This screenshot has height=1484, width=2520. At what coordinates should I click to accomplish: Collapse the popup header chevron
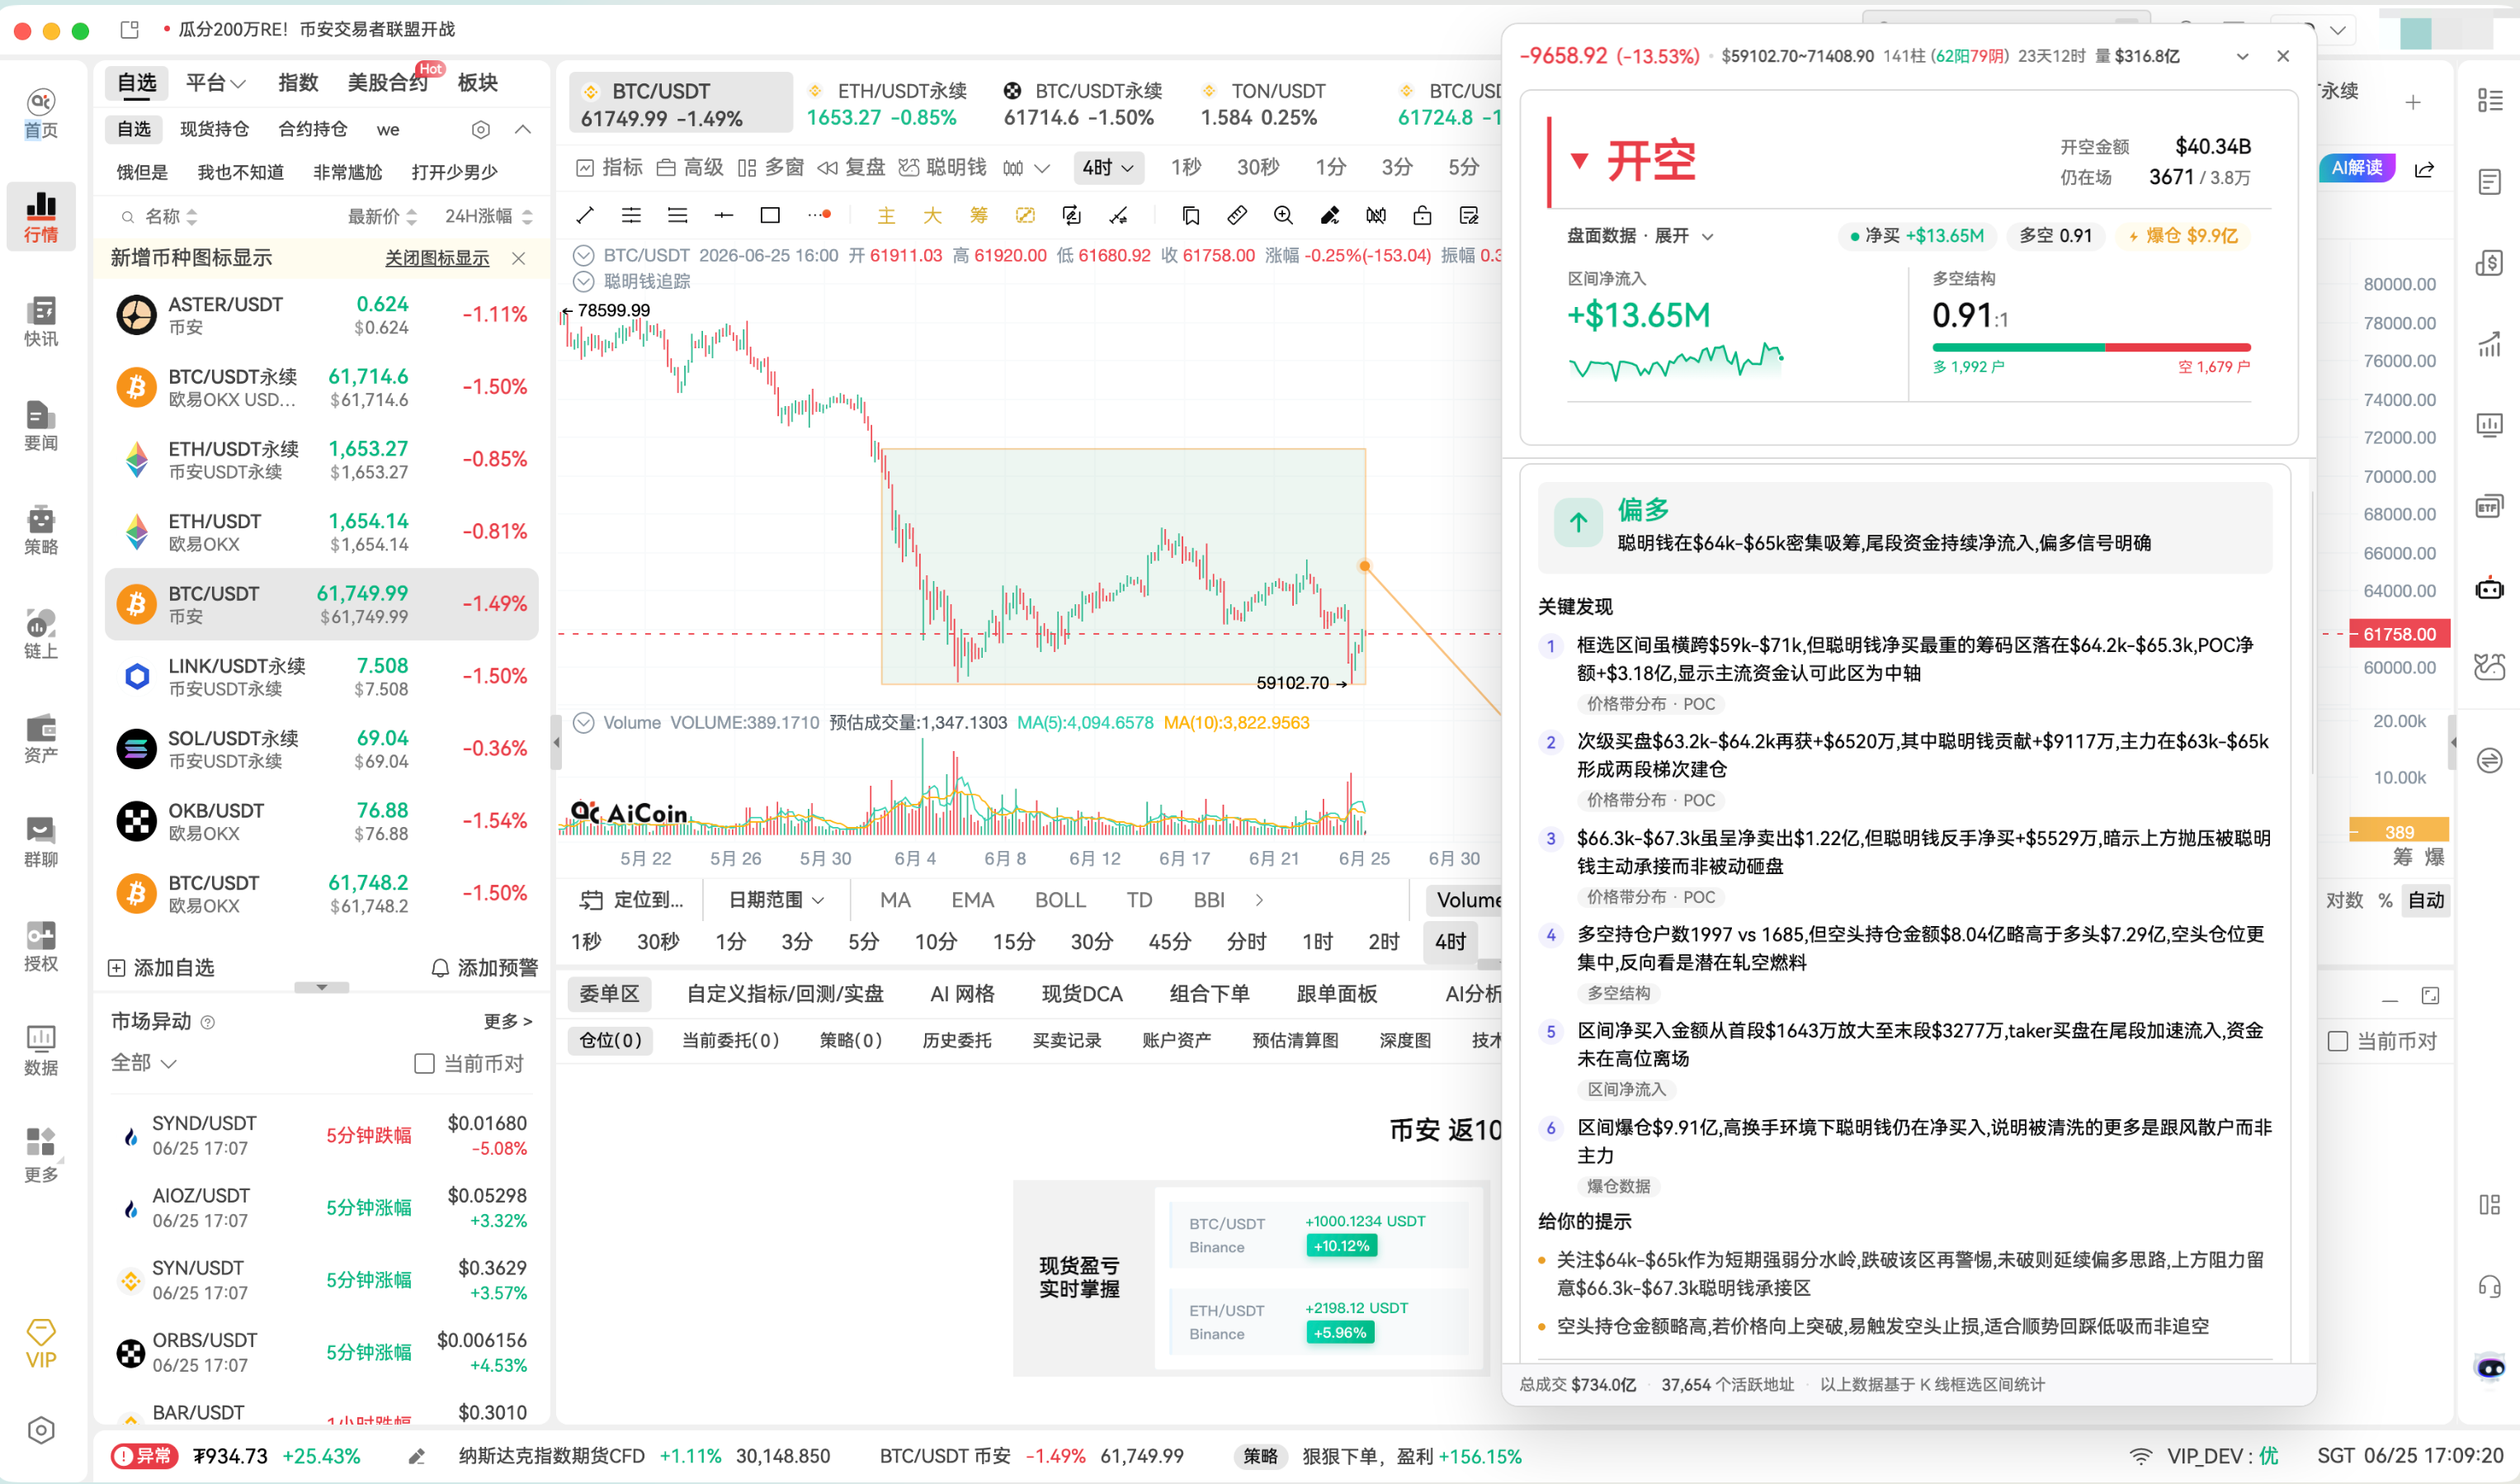pos(2242,56)
